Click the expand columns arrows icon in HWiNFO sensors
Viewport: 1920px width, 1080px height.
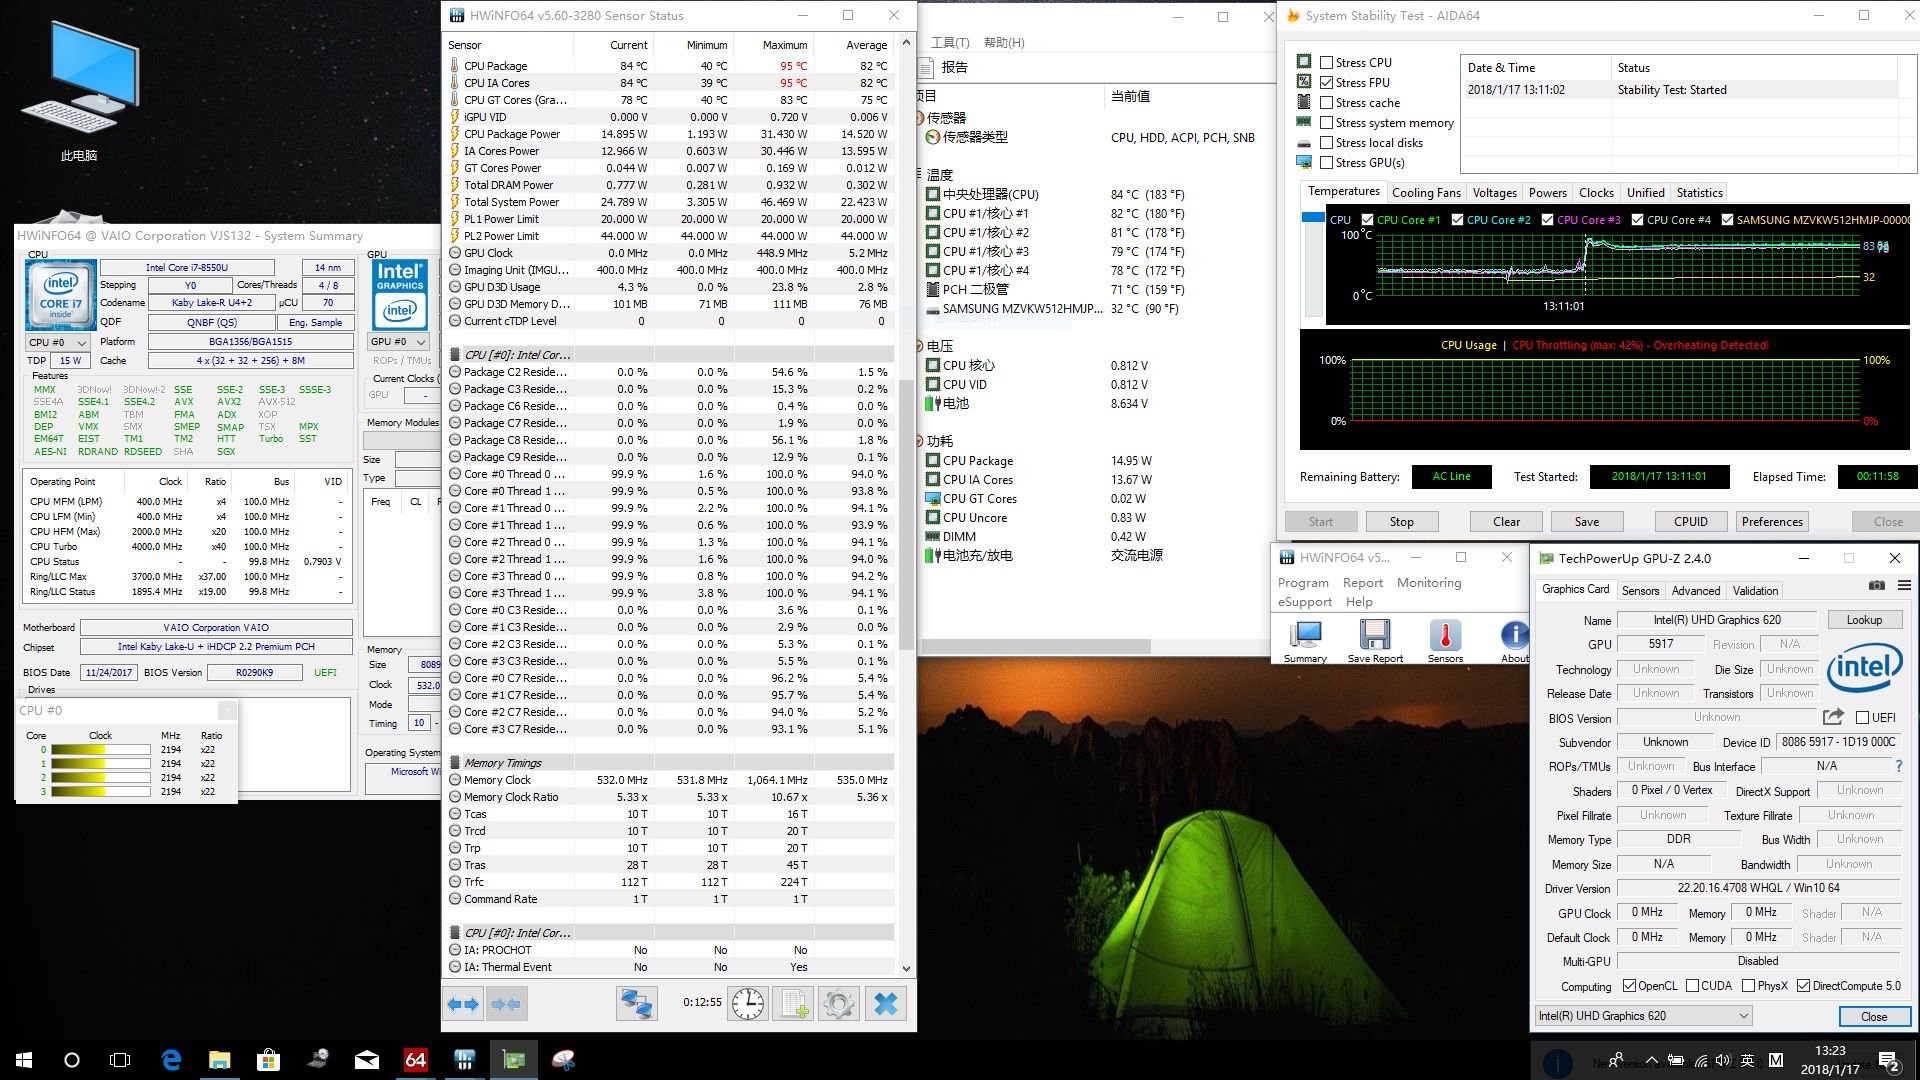463,1004
